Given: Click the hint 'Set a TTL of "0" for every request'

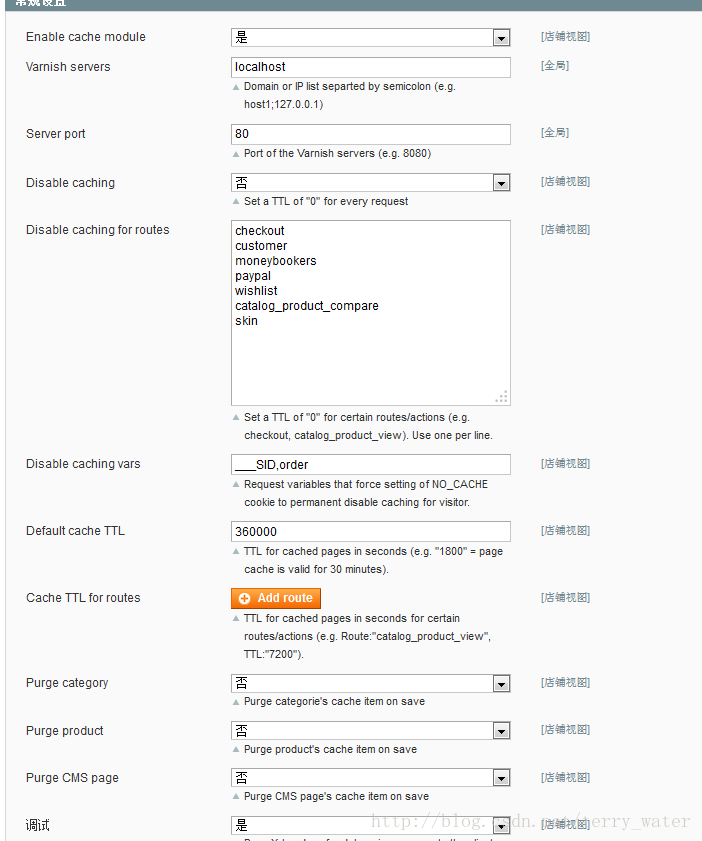Looking at the screenshot, I should (326, 202).
